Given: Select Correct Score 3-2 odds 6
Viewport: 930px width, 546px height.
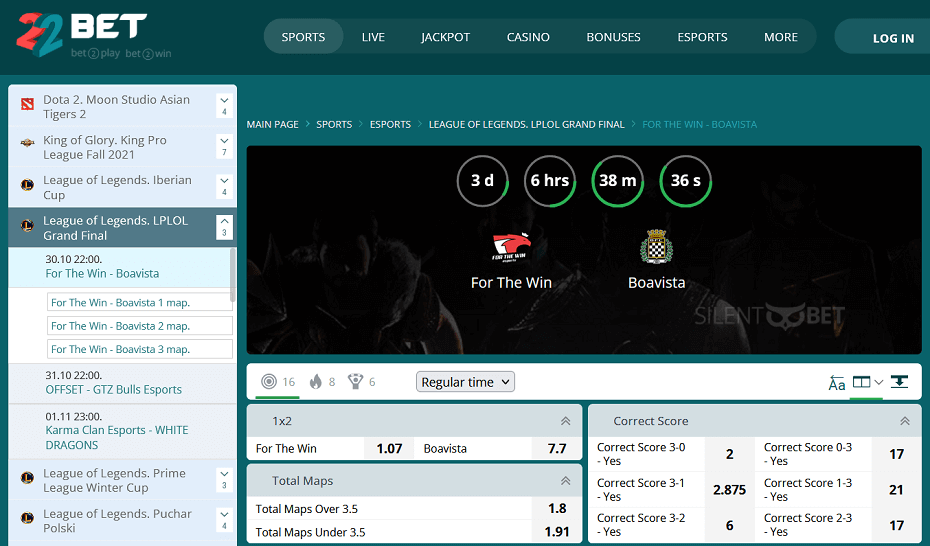Looking at the screenshot, I should (730, 525).
